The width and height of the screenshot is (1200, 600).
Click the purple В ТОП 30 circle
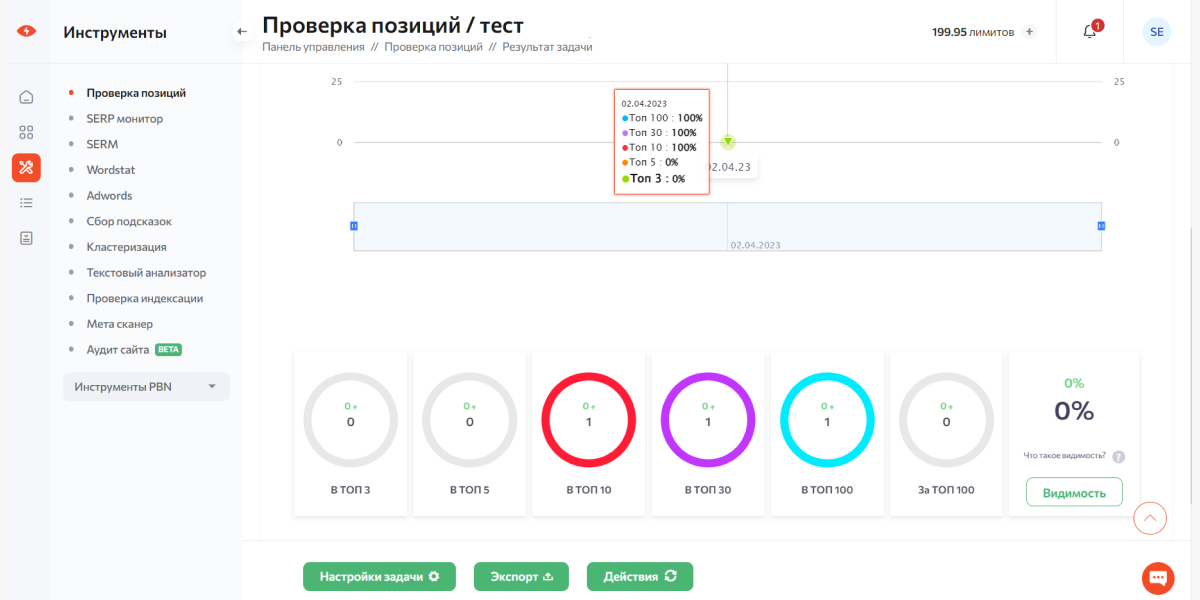coord(708,420)
